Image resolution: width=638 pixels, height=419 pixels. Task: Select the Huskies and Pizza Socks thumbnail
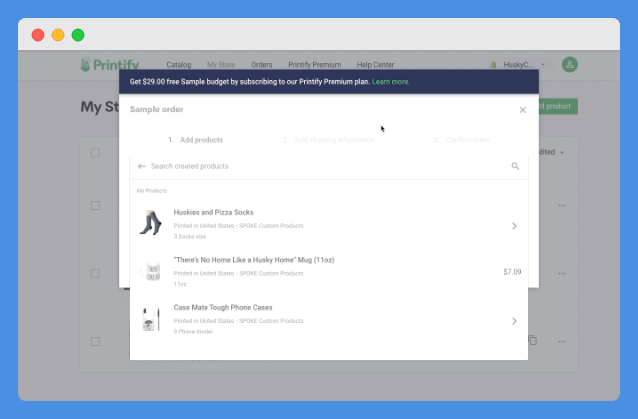(x=151, y=223)
